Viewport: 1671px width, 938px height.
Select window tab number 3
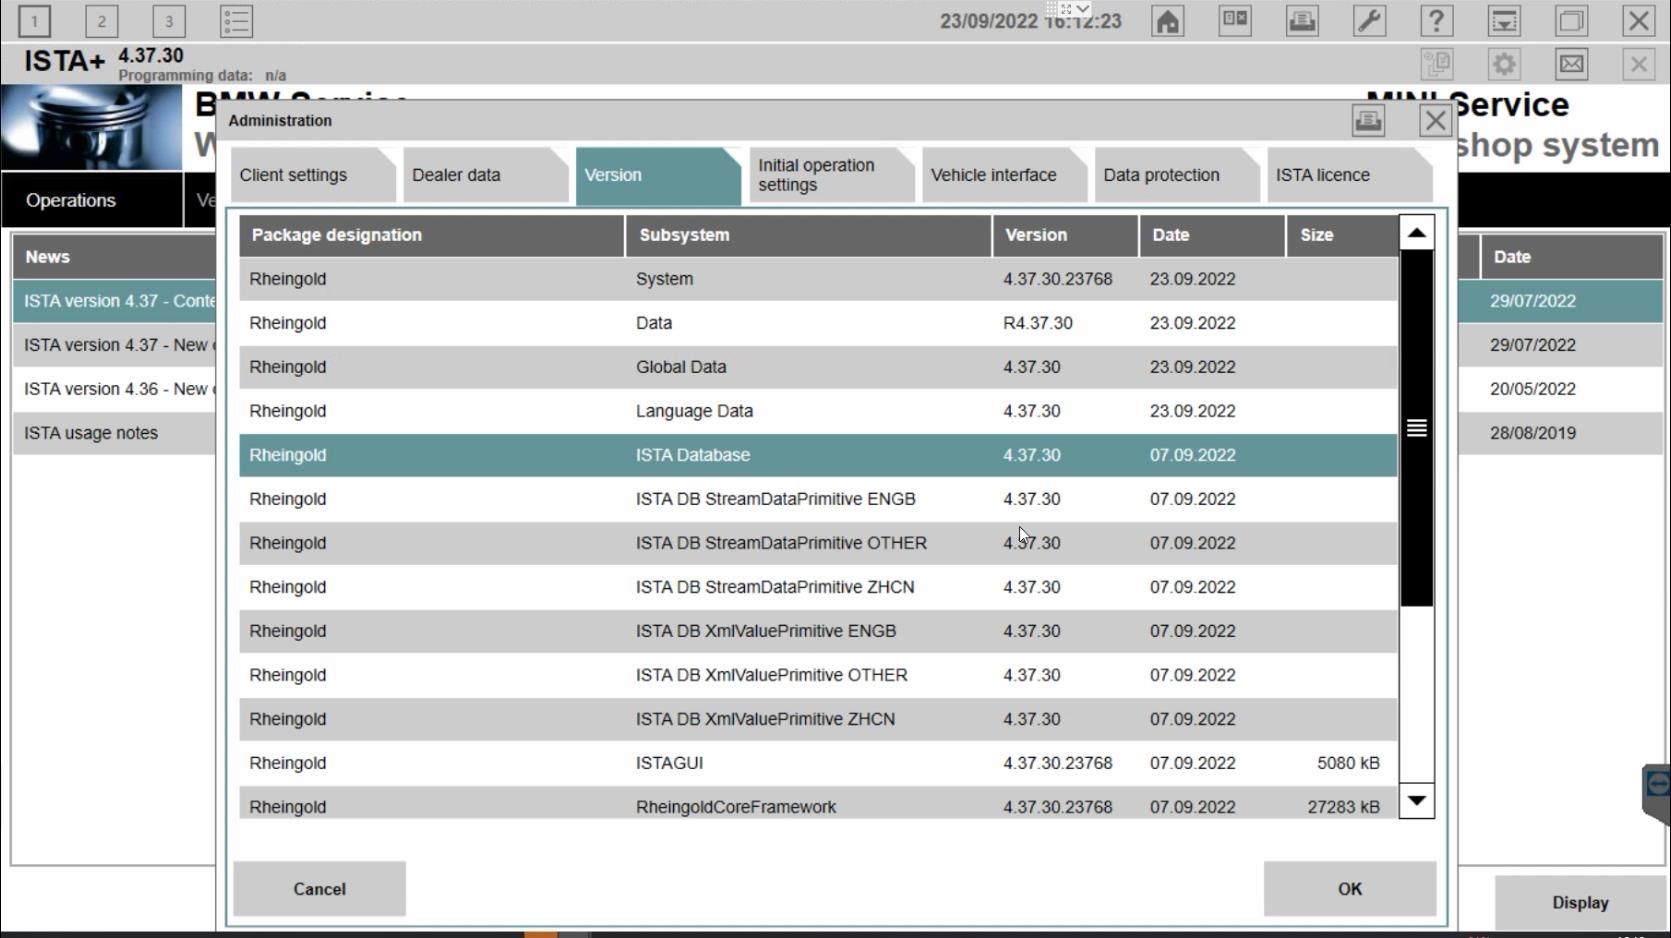tap(168, 21)
